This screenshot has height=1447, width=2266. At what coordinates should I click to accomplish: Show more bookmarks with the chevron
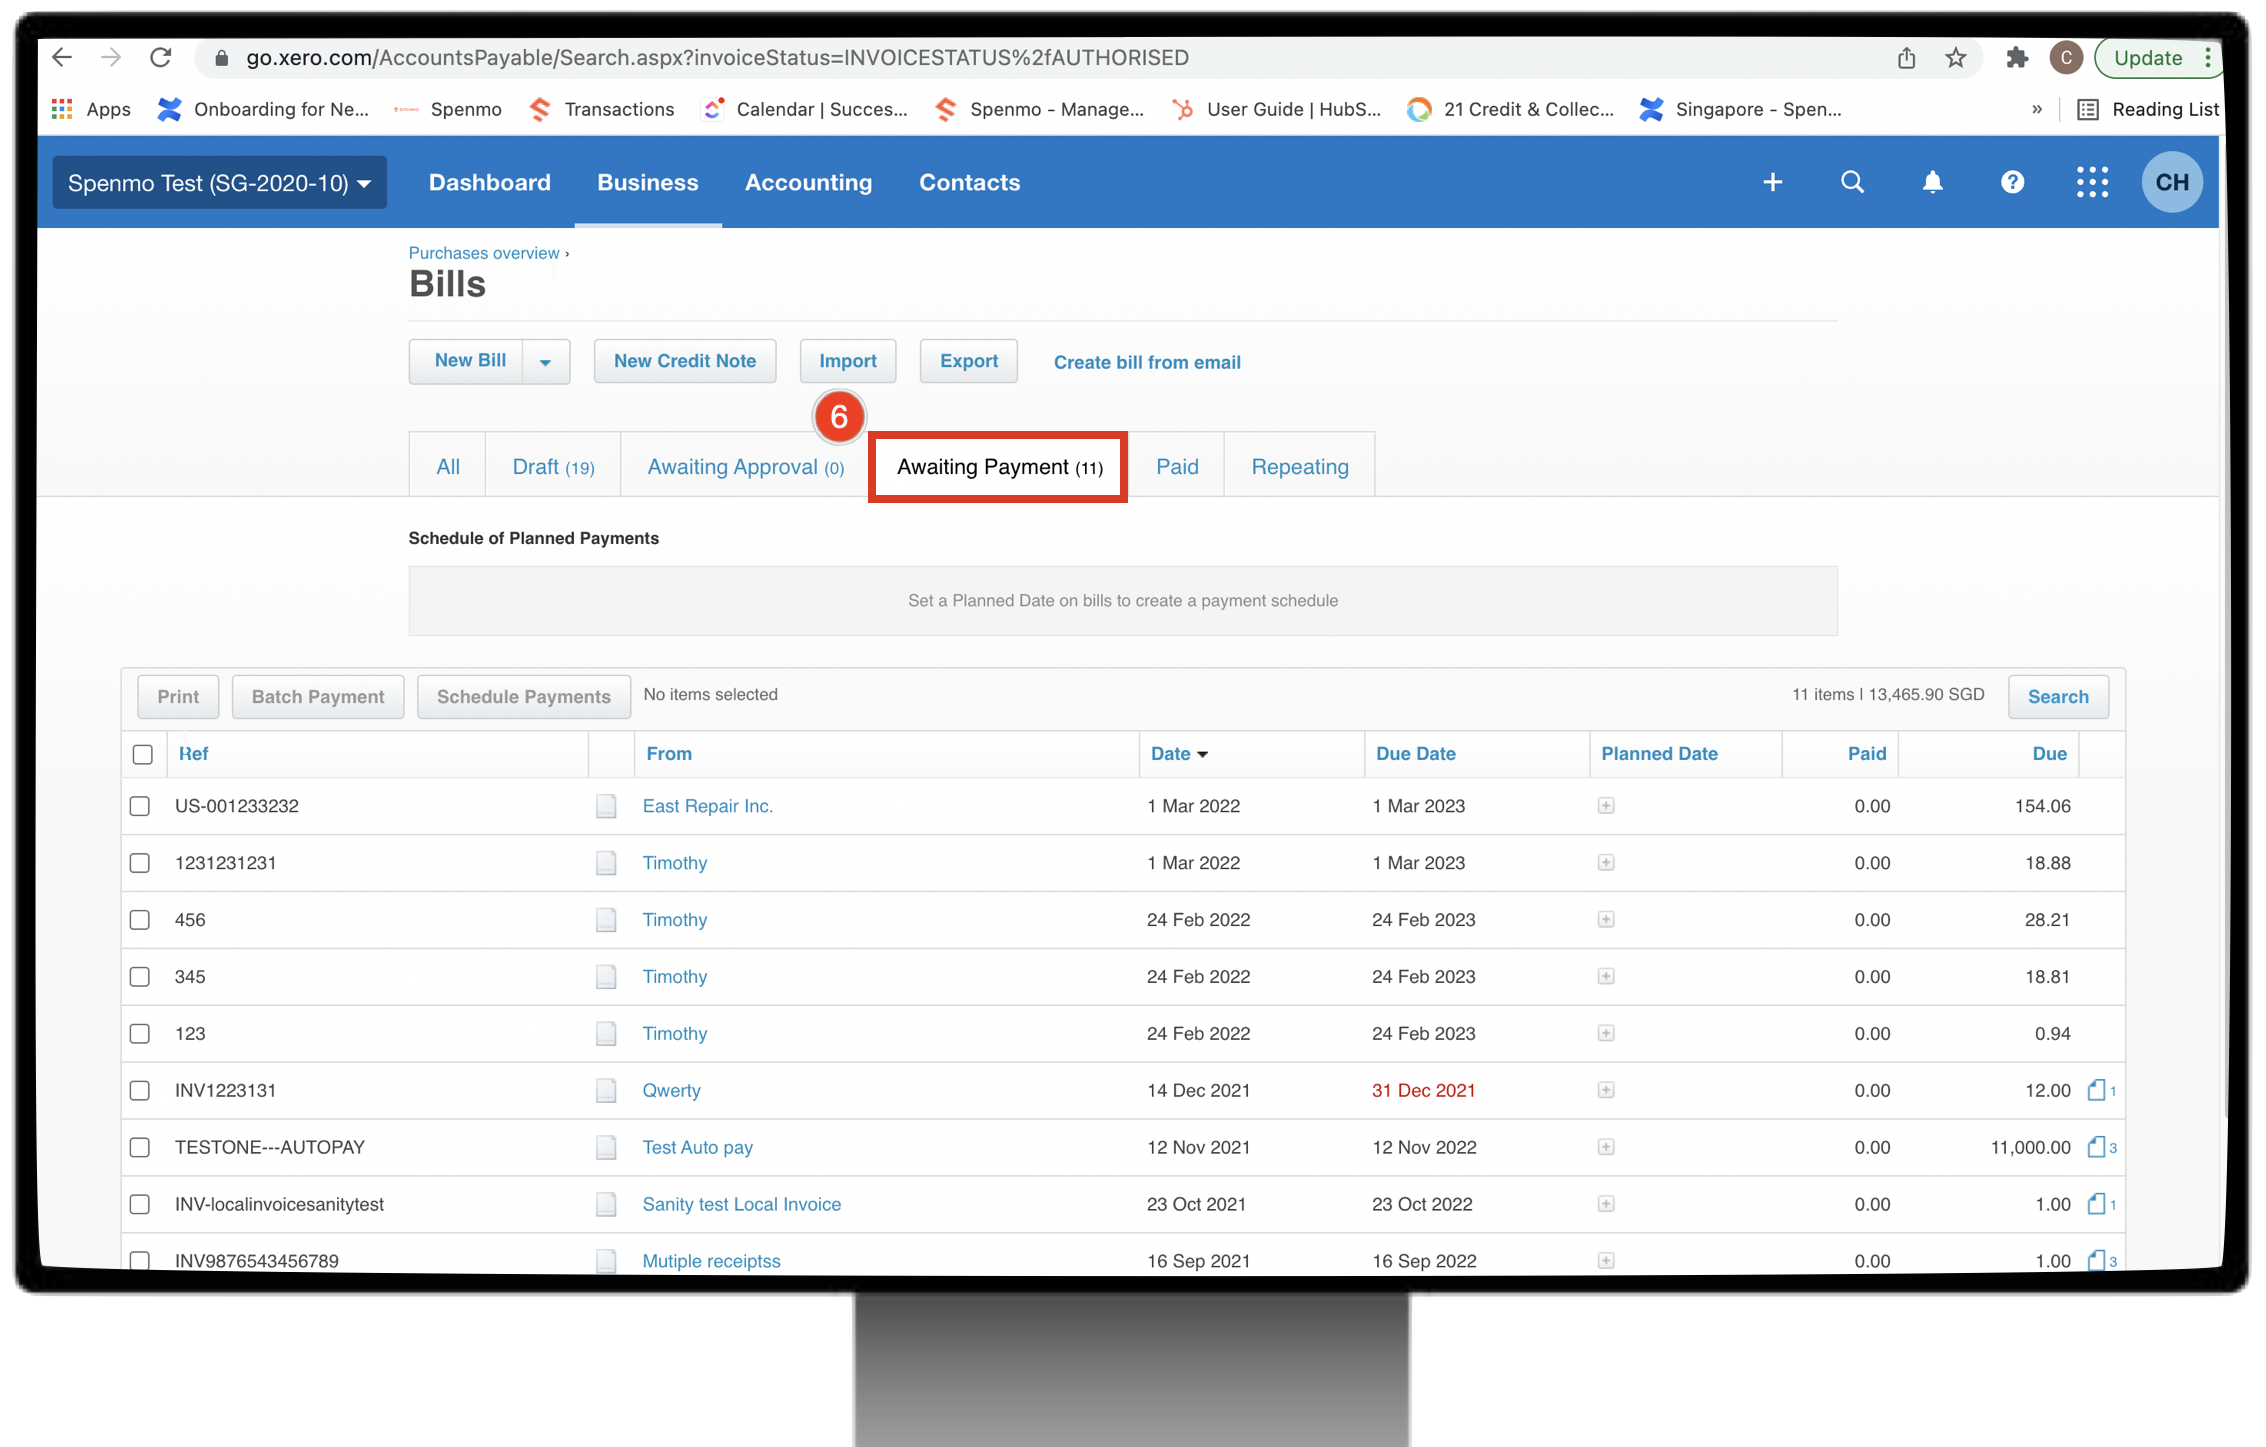click(2037, 109)
